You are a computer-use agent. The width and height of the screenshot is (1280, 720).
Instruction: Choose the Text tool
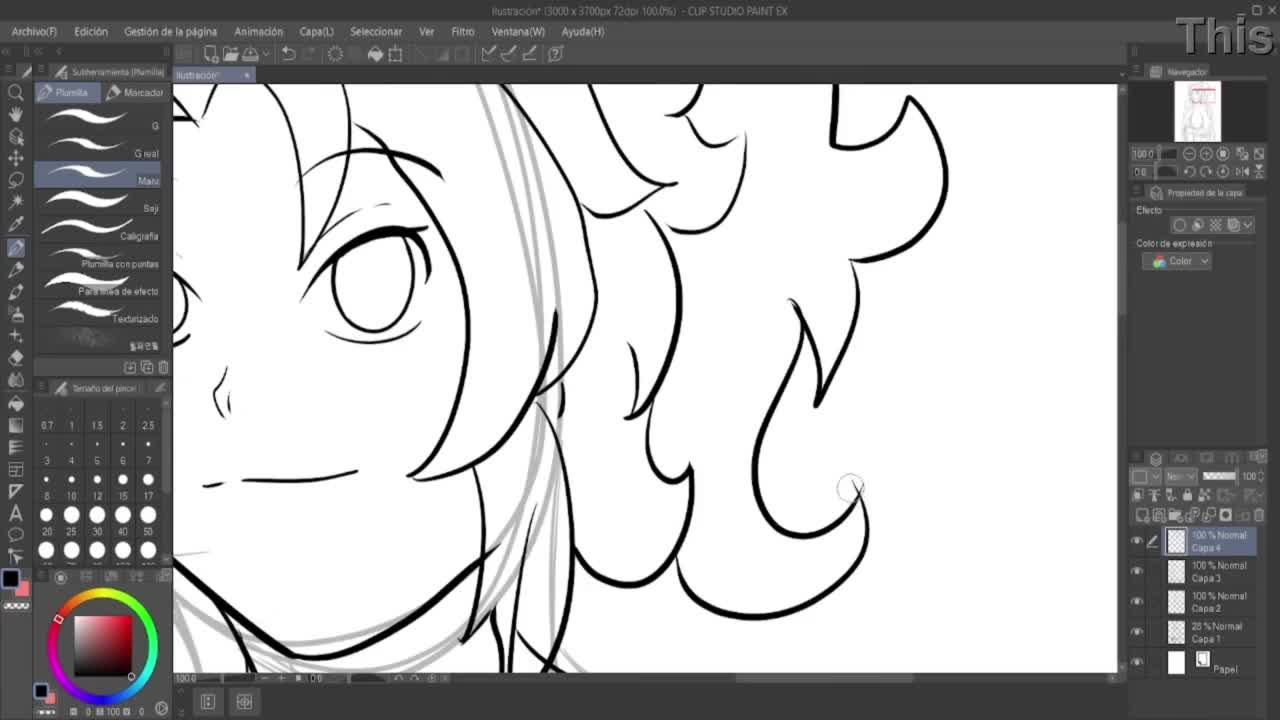tap(16, 513)
